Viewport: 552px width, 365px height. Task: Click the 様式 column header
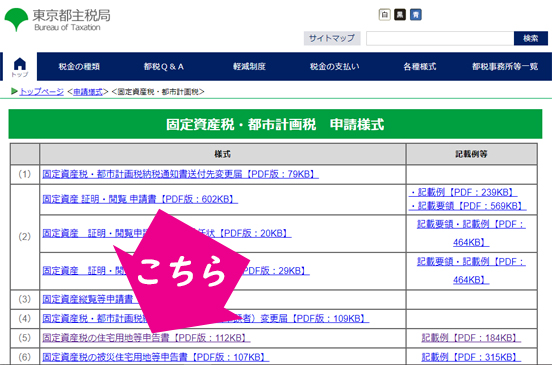point(222,154)
